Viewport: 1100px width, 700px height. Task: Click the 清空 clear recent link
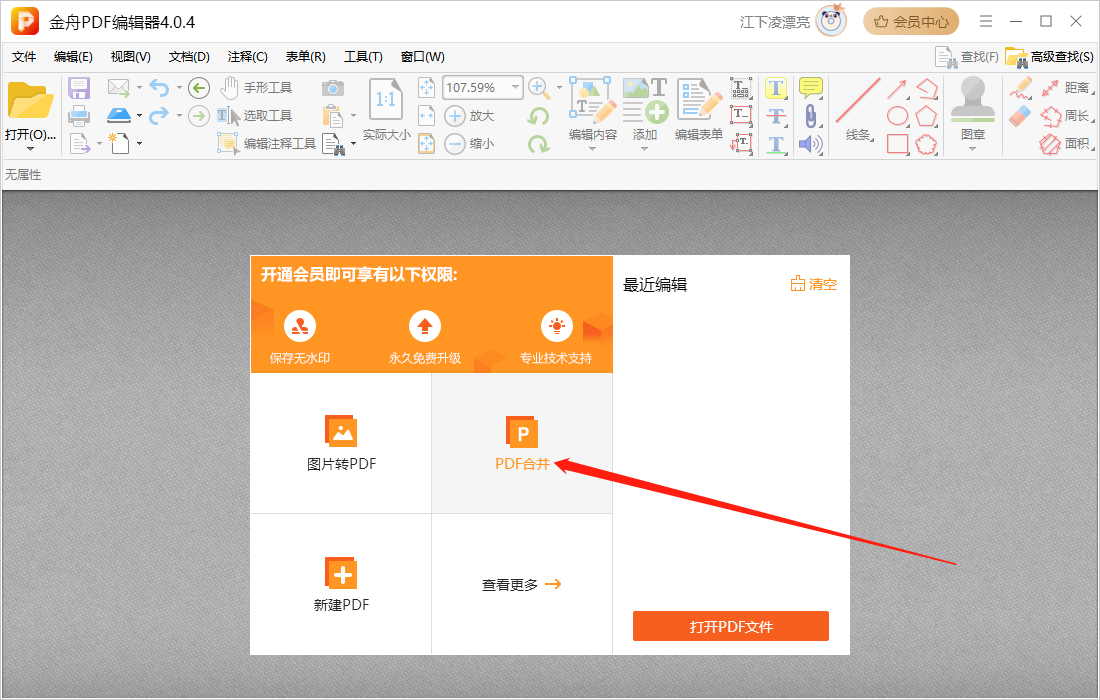pos(814,284)
